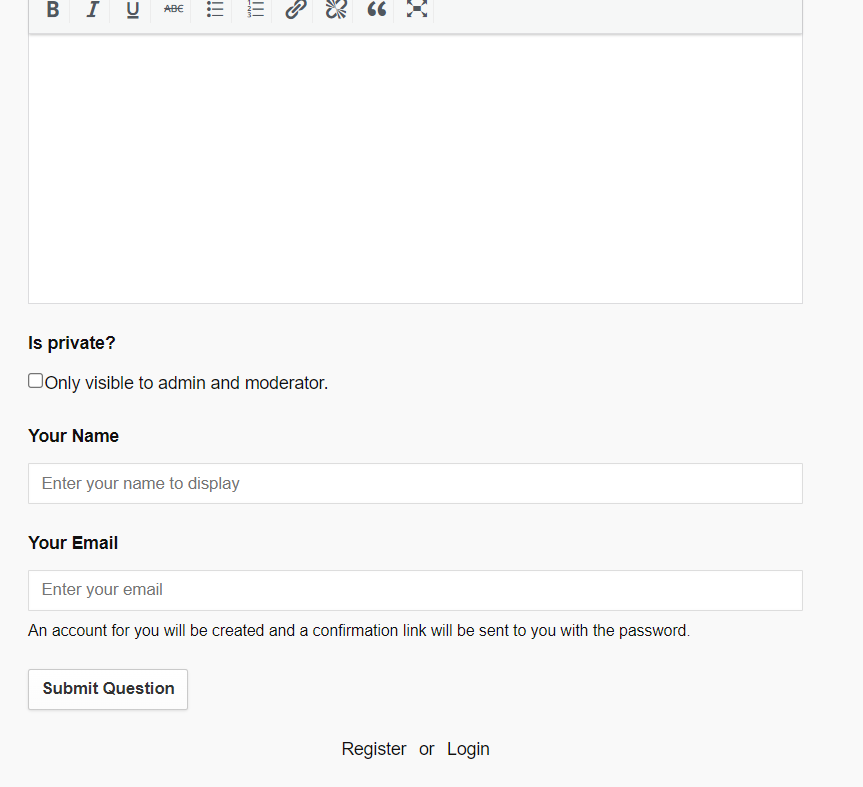Insert a bulleted list
The image size is (863, 787).
point(215,9)
